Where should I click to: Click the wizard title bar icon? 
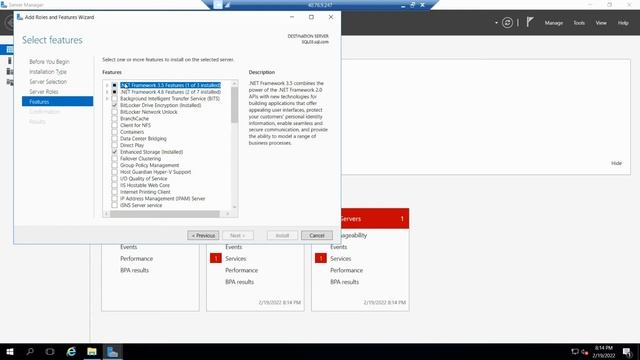click(x=20, y=17)
